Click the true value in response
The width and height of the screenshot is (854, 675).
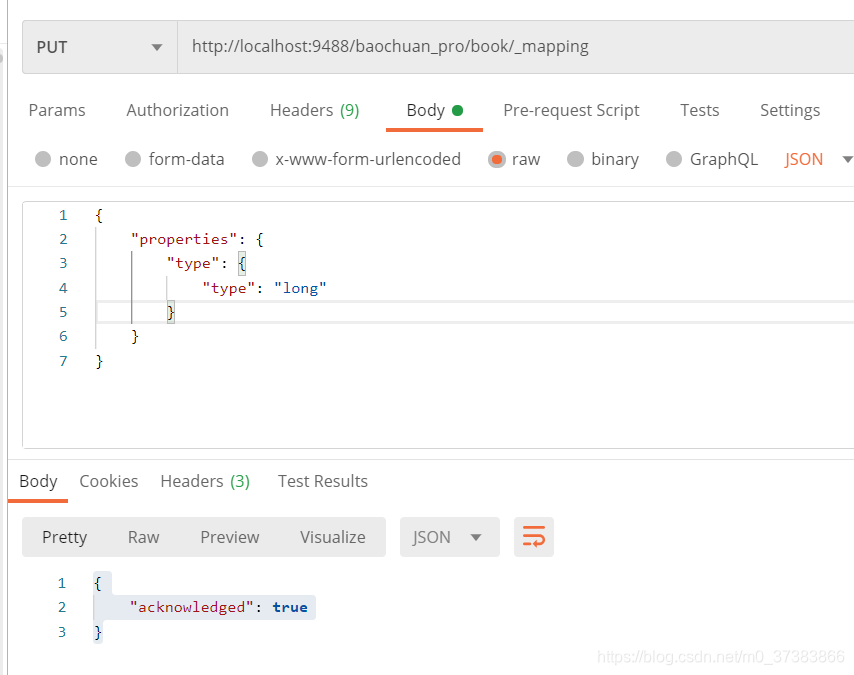[290, 607]
